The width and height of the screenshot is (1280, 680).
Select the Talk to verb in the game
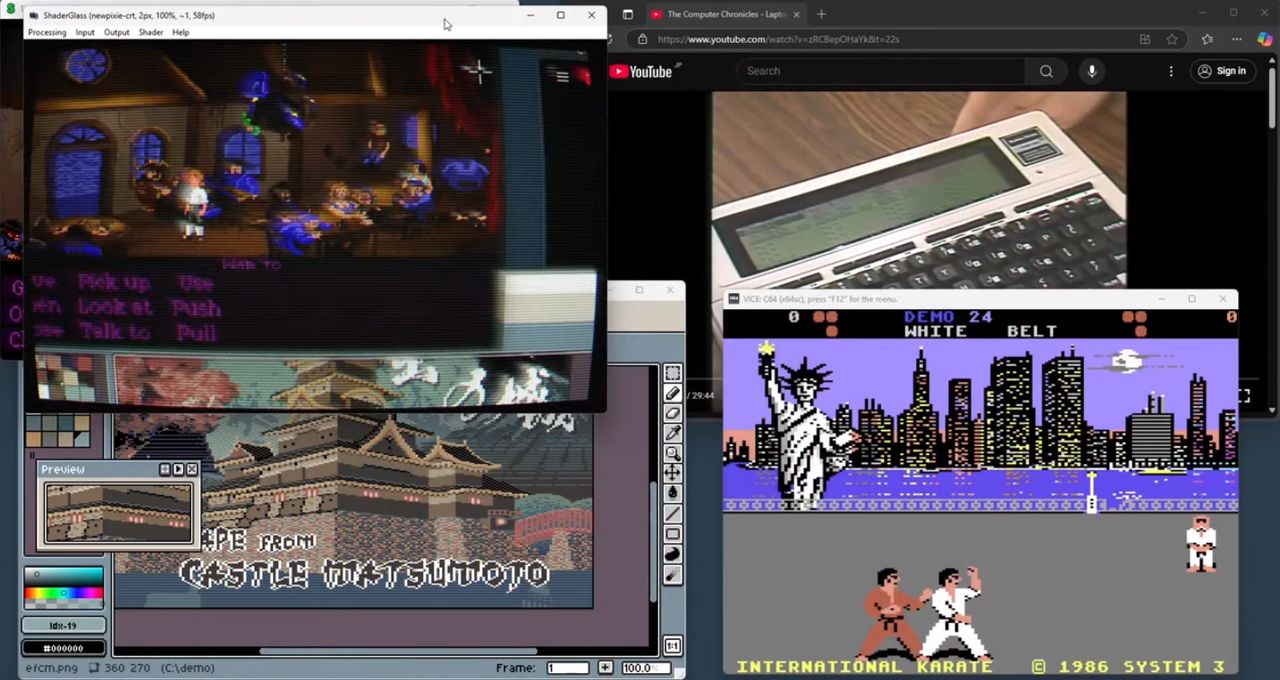point(115,332)
